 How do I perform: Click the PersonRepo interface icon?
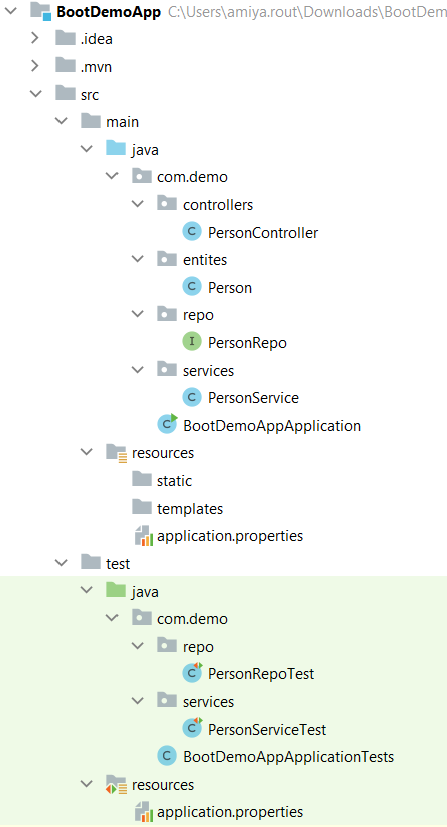click(x=192, y=342)
